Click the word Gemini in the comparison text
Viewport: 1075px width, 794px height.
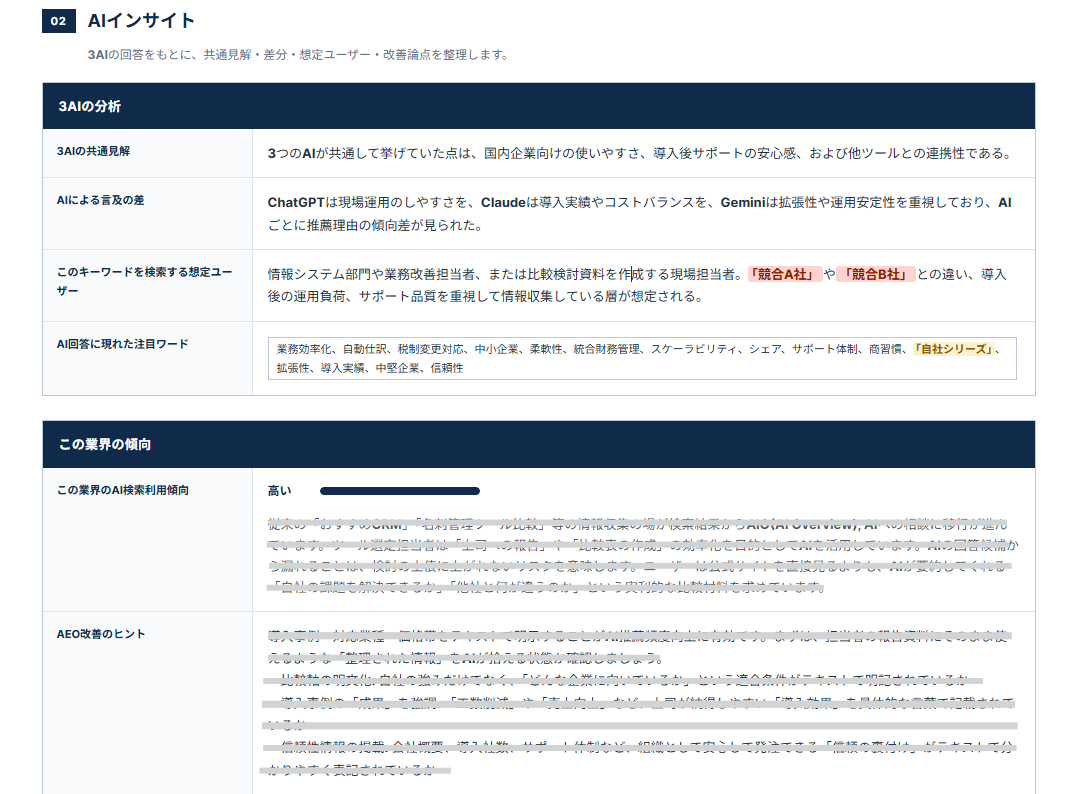[742, 202]
